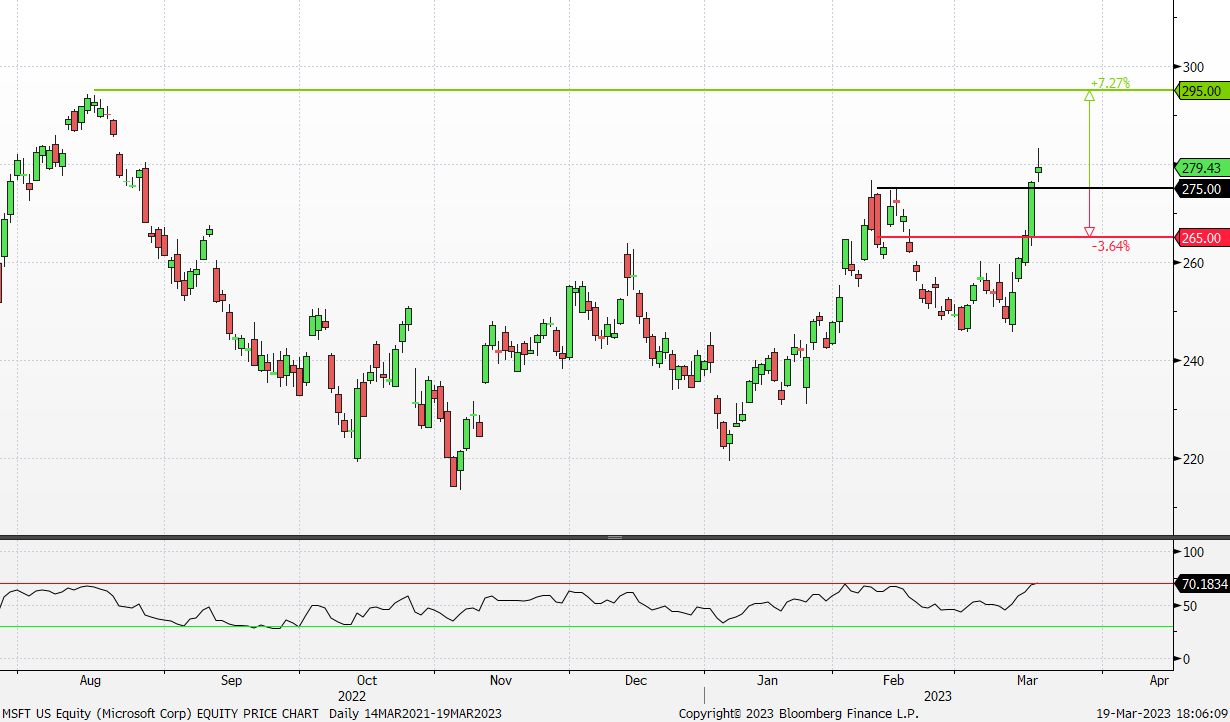Screen dimensions: 1230x722
Task: Select the downward red arrowhead marker
Action: [x=1089, y=232]
